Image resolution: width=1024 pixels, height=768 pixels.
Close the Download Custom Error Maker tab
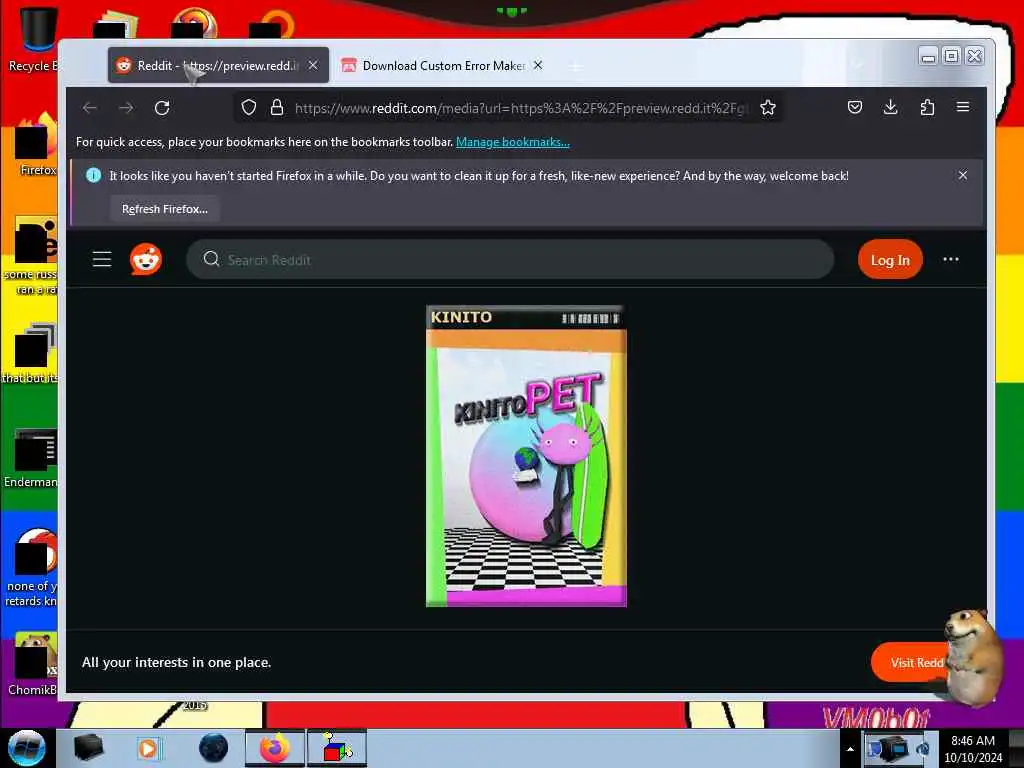pos(537,65)
